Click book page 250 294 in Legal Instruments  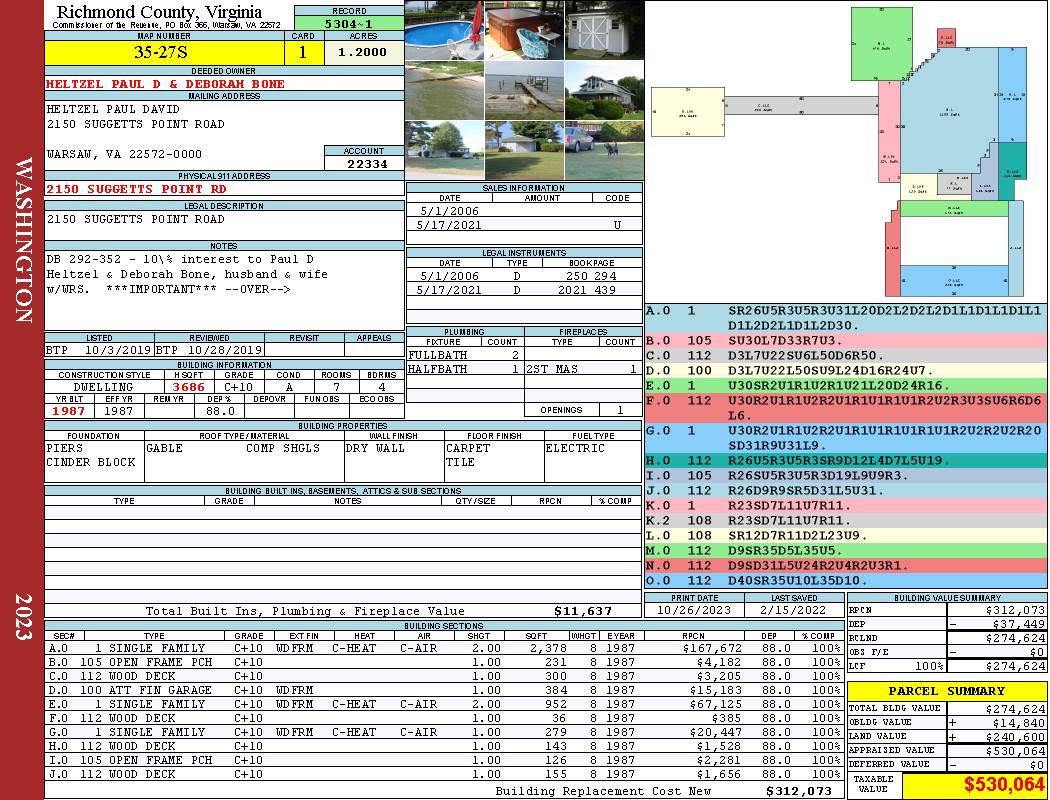tap(591, 276)
